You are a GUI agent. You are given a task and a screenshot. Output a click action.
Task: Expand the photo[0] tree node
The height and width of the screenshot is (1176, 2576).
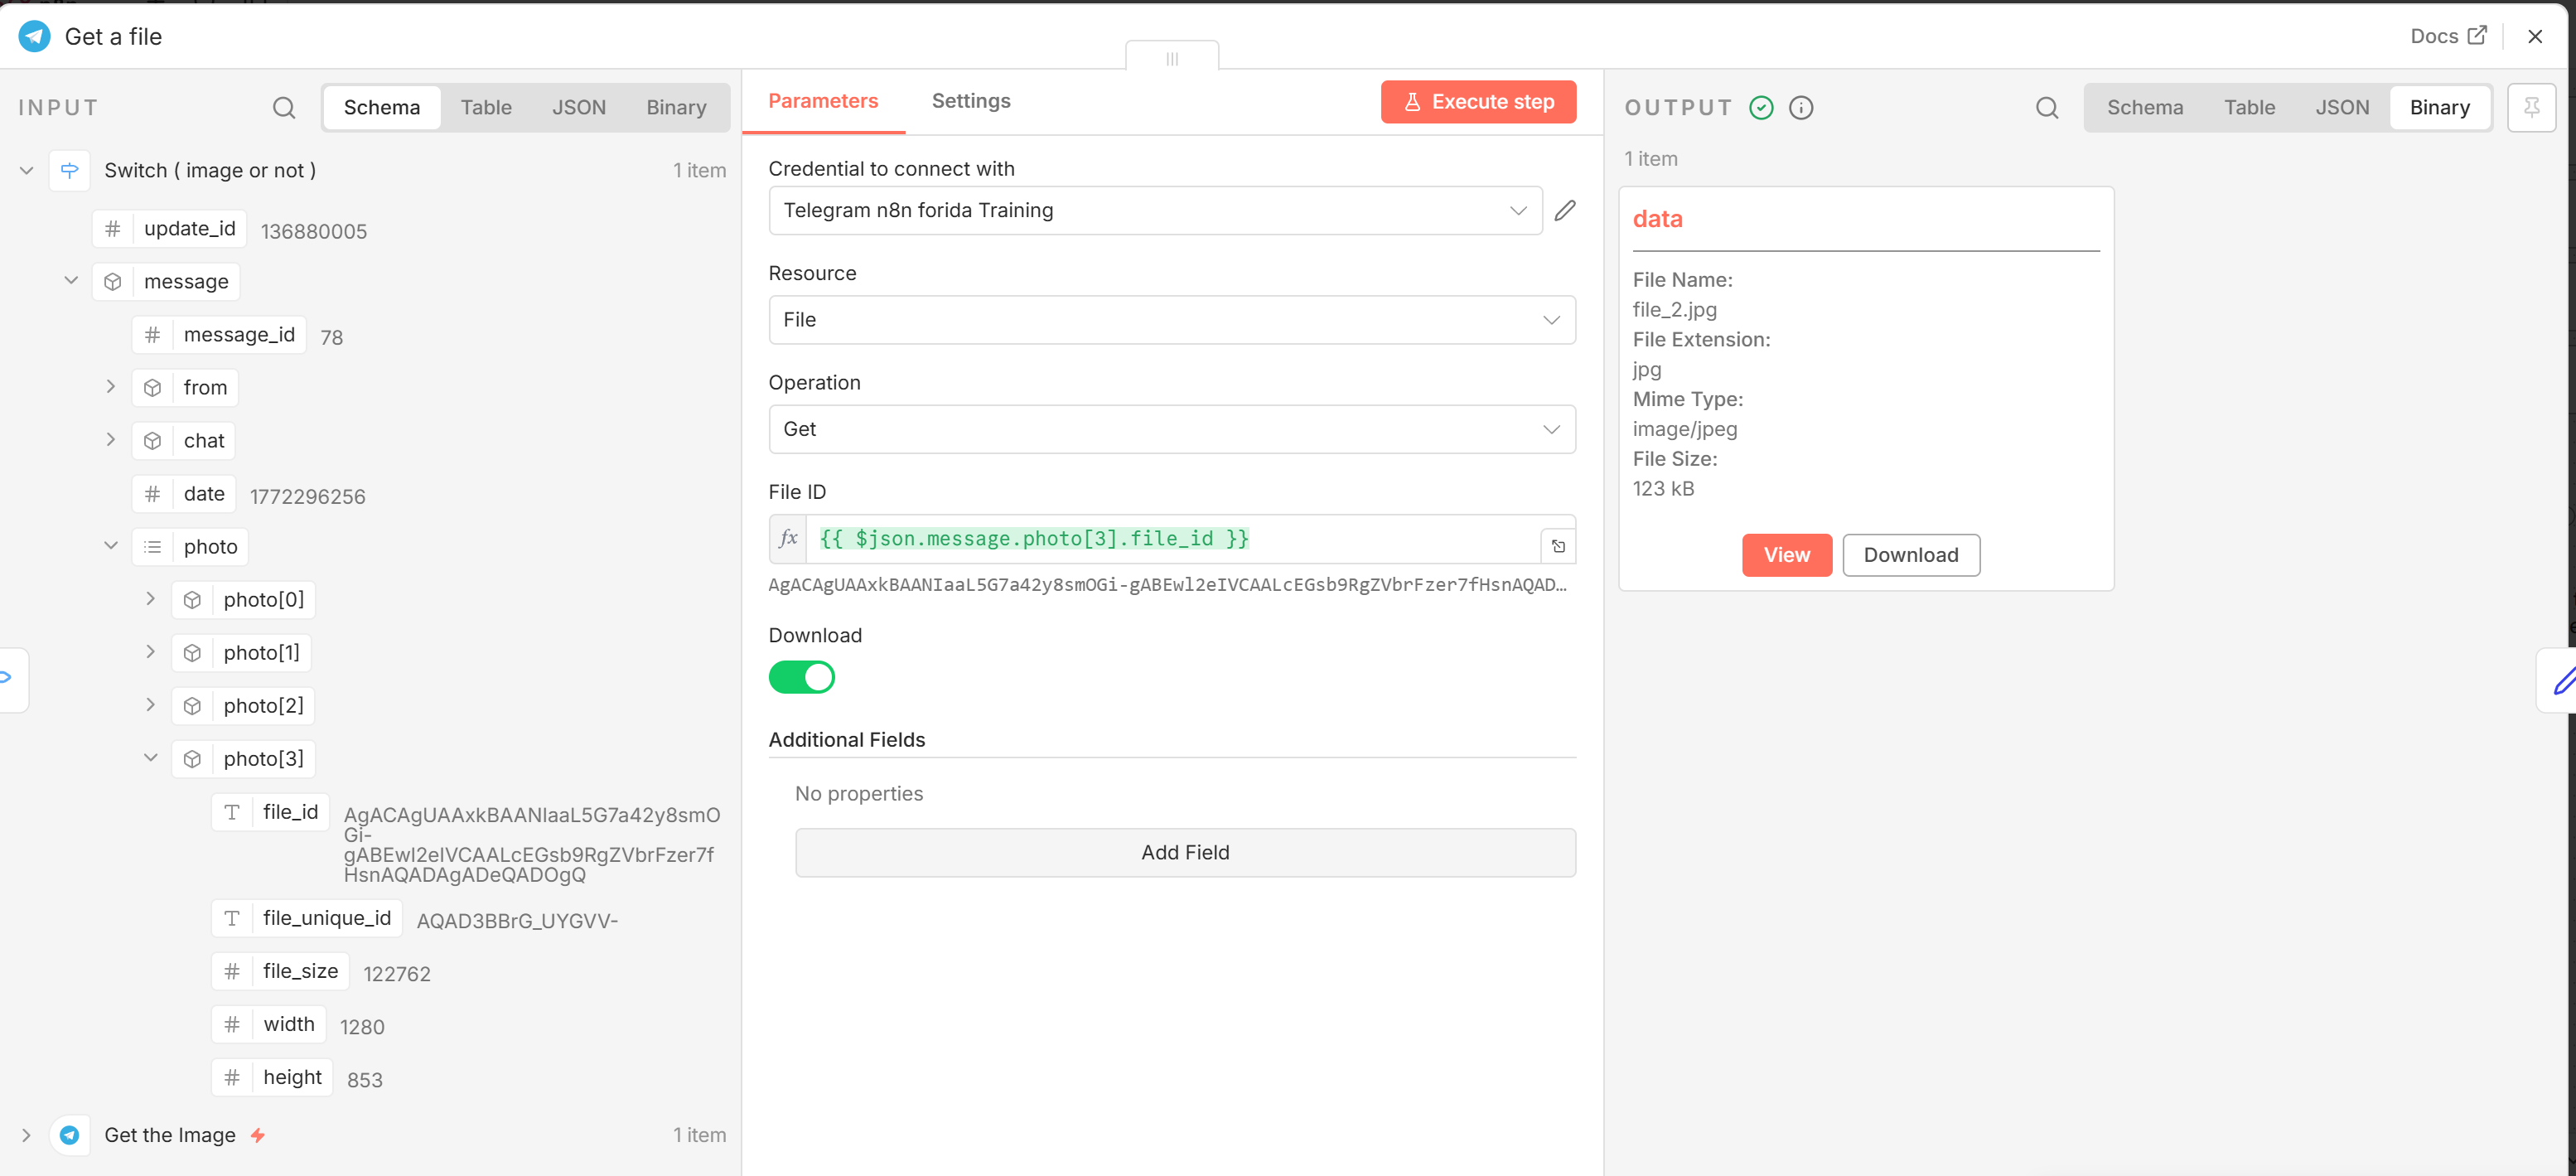pos(150,599)
